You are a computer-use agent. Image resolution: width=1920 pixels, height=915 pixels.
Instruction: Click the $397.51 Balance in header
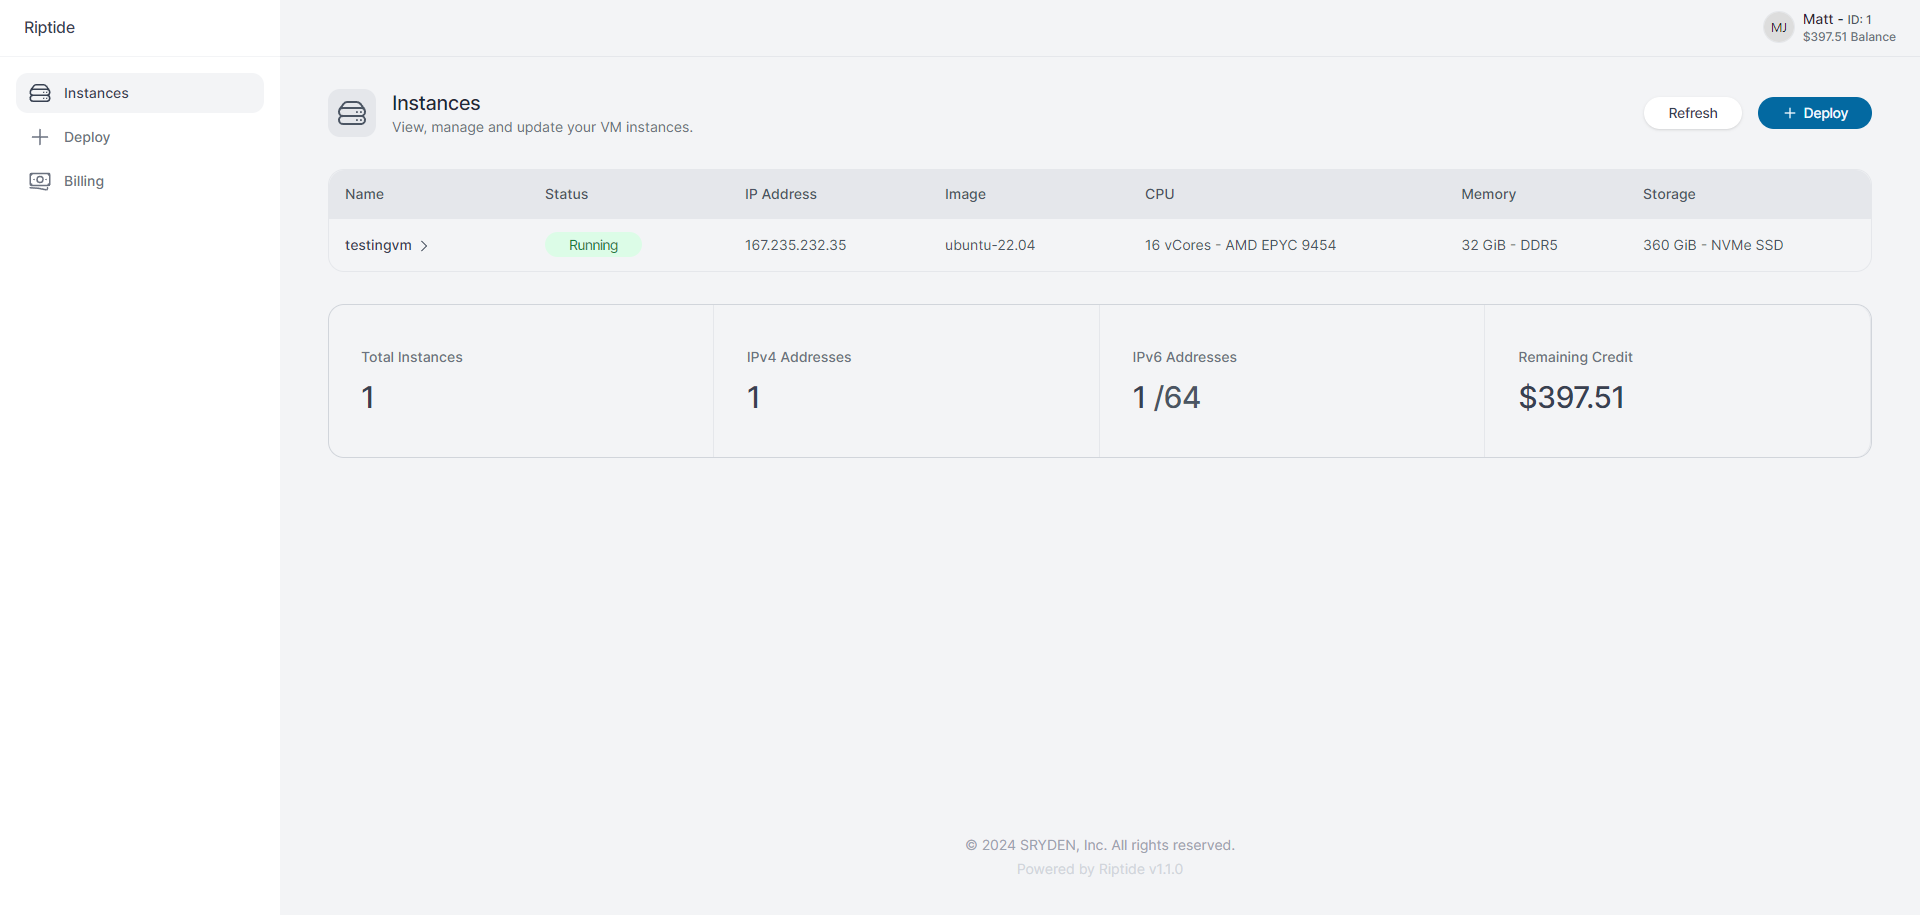click(1848, 37)
